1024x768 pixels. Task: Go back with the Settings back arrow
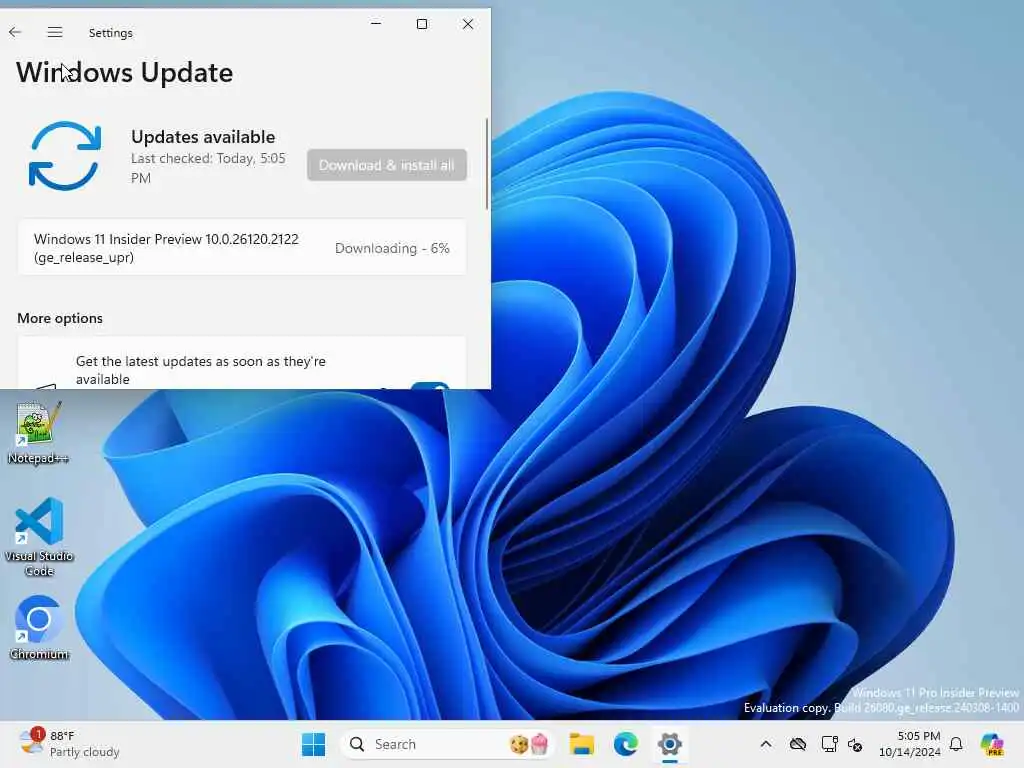click(15, 32)
